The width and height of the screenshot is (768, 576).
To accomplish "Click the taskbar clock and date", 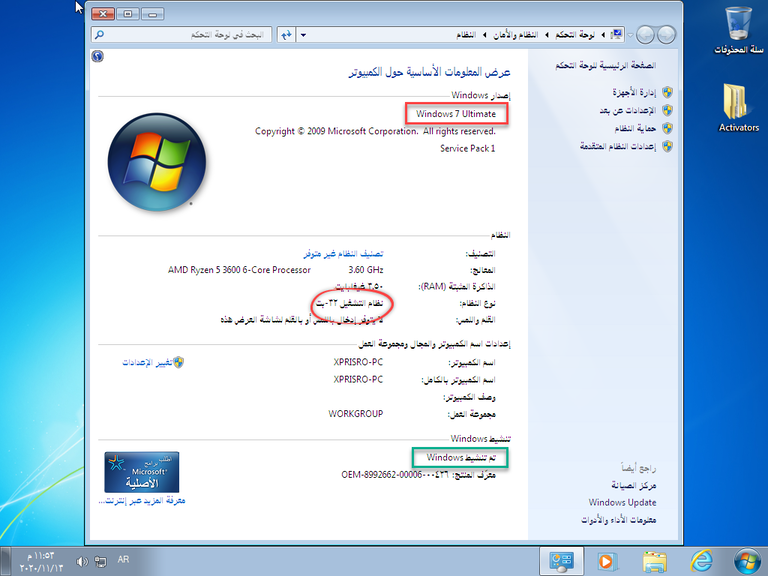I will click(x=42, y=562).
